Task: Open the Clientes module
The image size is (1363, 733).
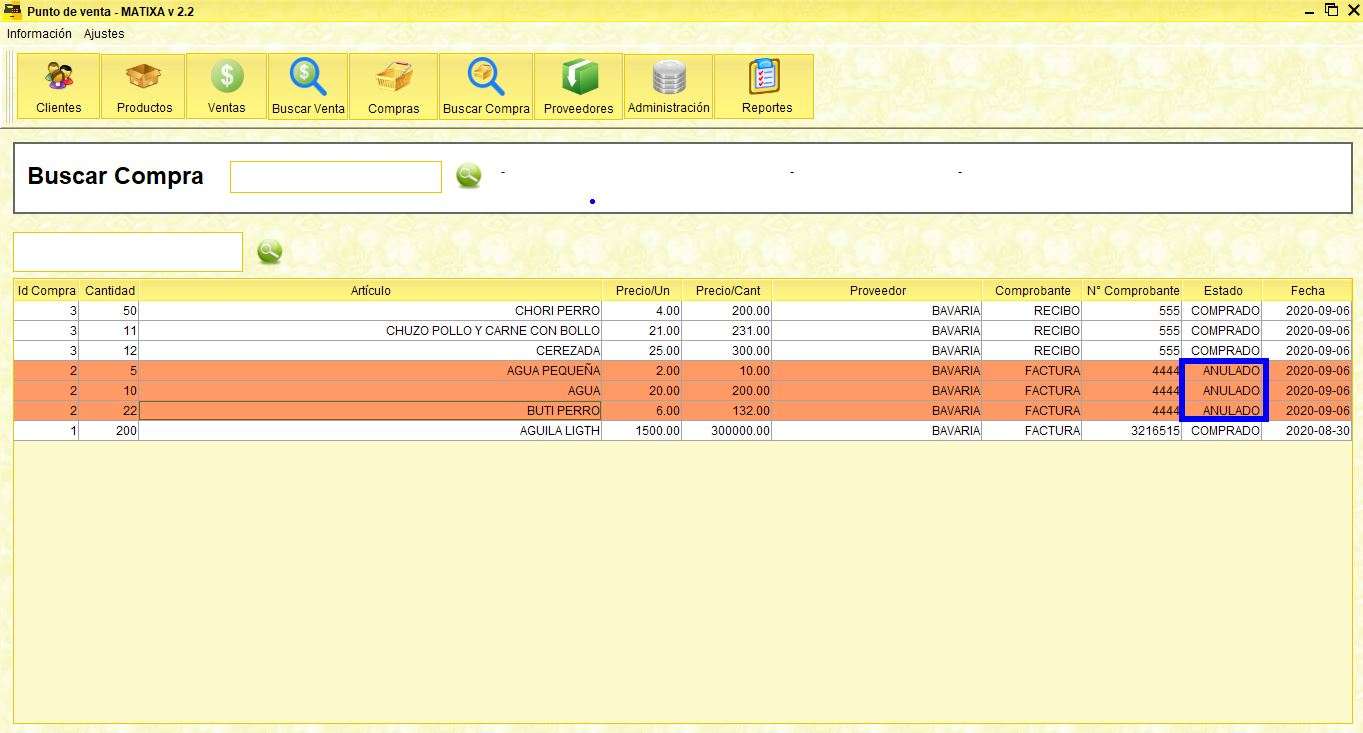Action: click(57, 85)
